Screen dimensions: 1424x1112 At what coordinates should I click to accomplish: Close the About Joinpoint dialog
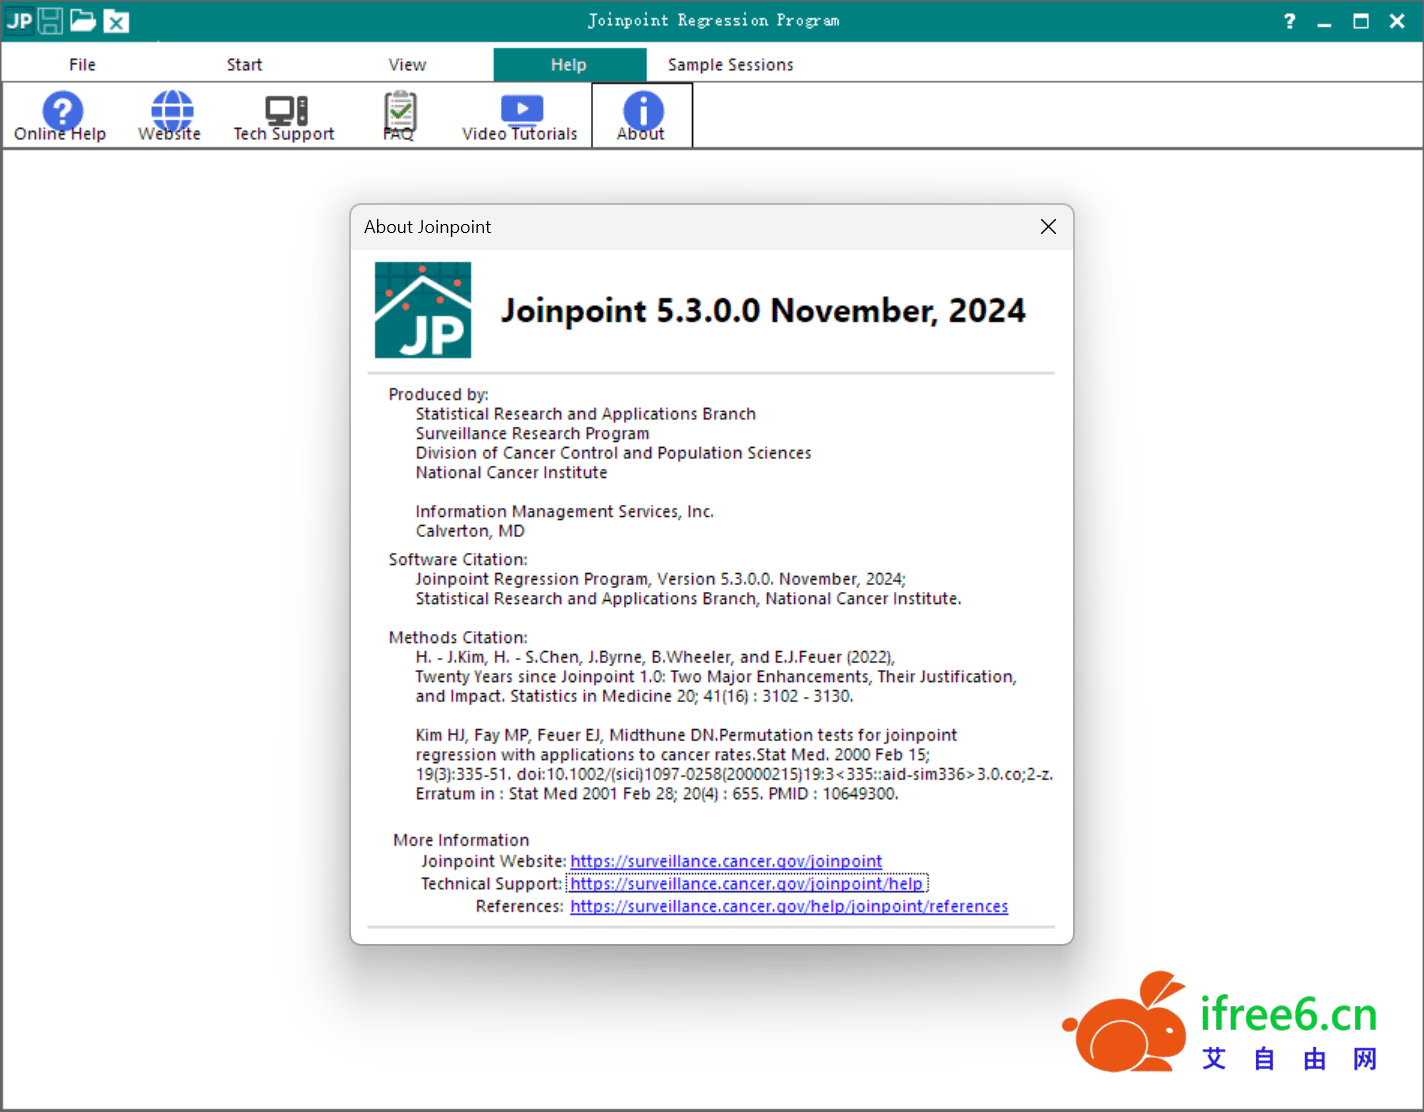(x=1048, y=226)
